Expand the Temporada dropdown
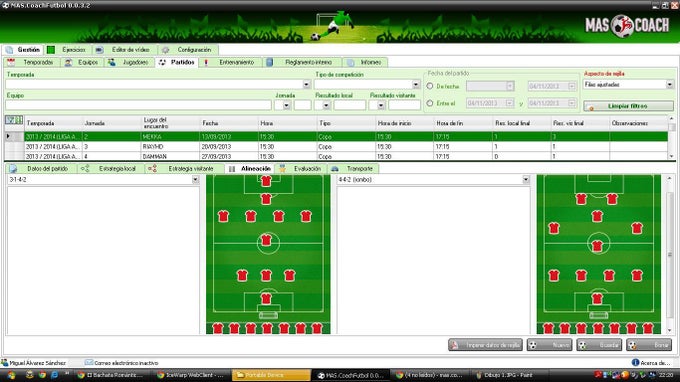Viewport: 680px width, 382px height. (x=307, y=84)
